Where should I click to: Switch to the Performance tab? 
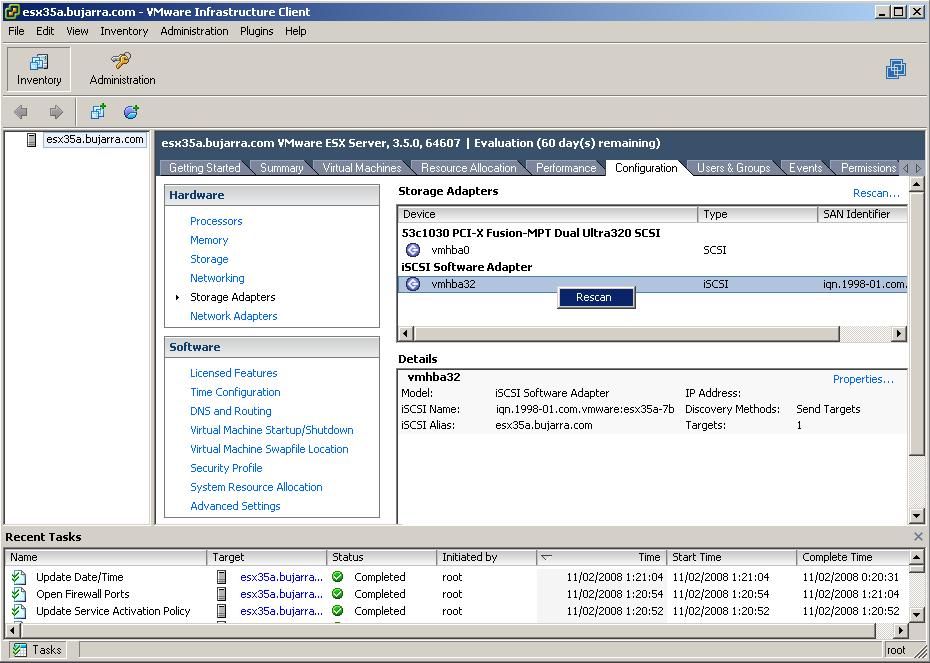(x=566, y=168)
